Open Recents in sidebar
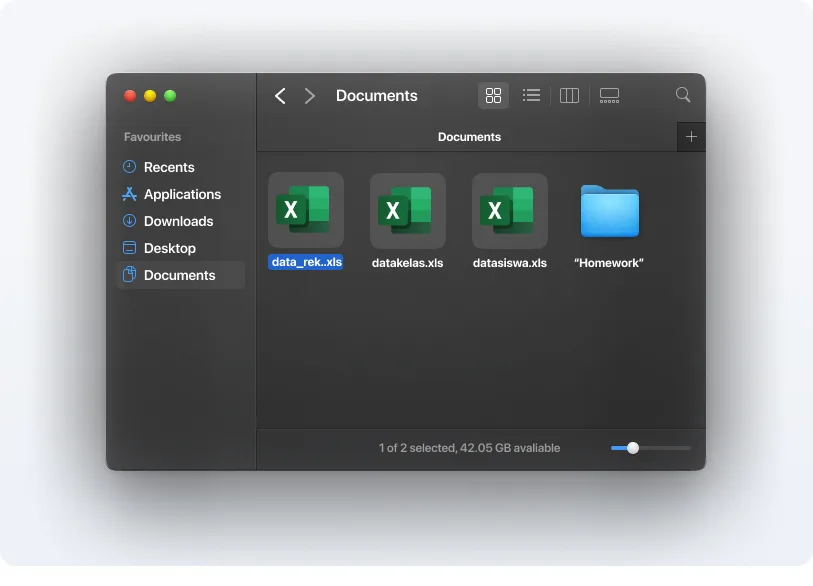This screenshot has width=813, height=586. [x=181, y=167]
